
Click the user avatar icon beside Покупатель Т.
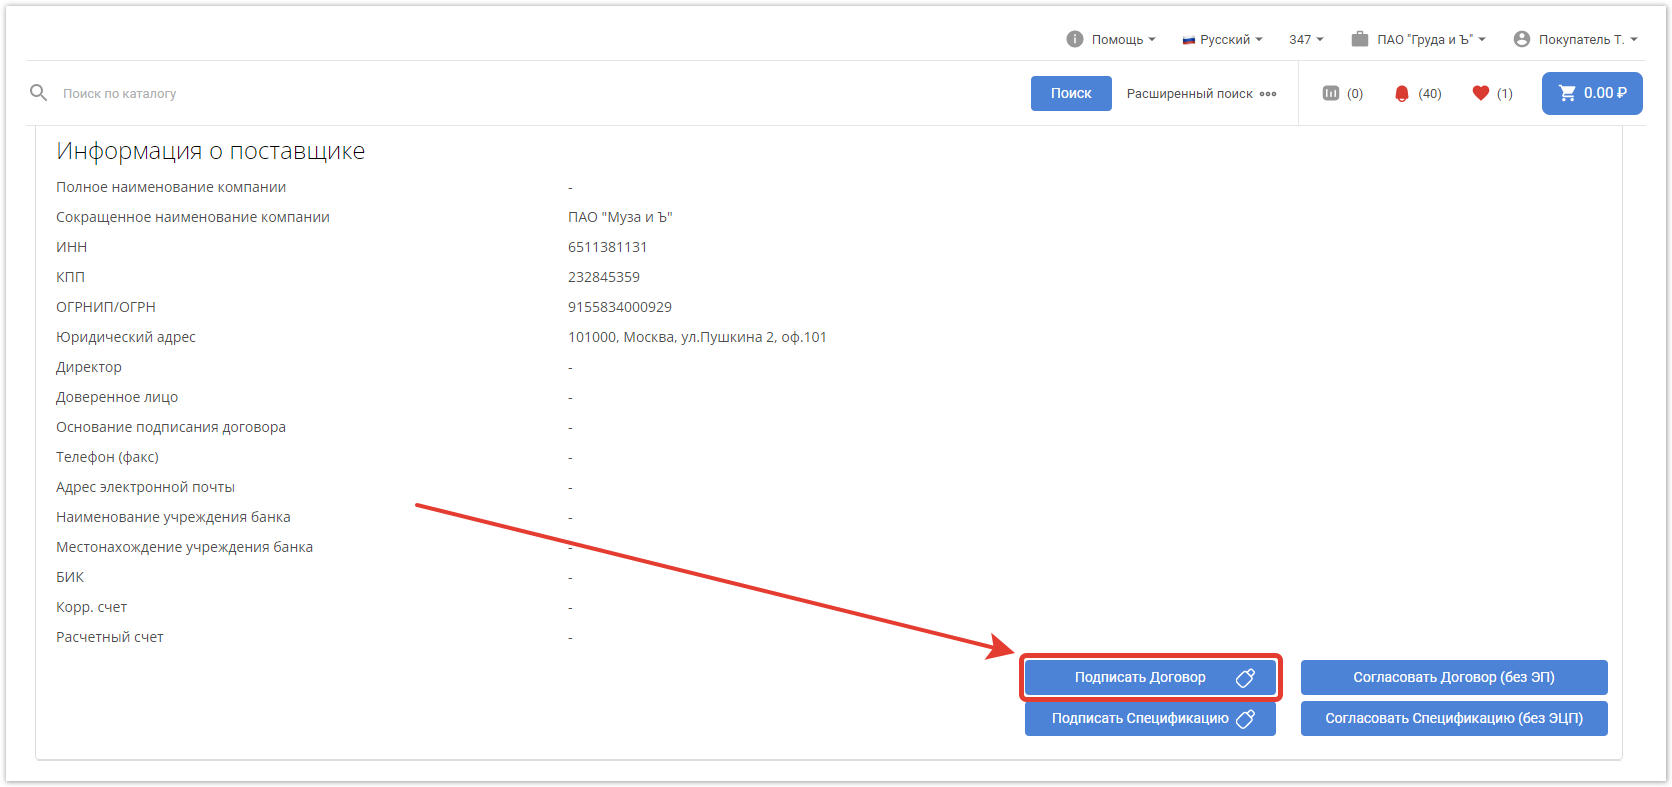pos(1521,39)
